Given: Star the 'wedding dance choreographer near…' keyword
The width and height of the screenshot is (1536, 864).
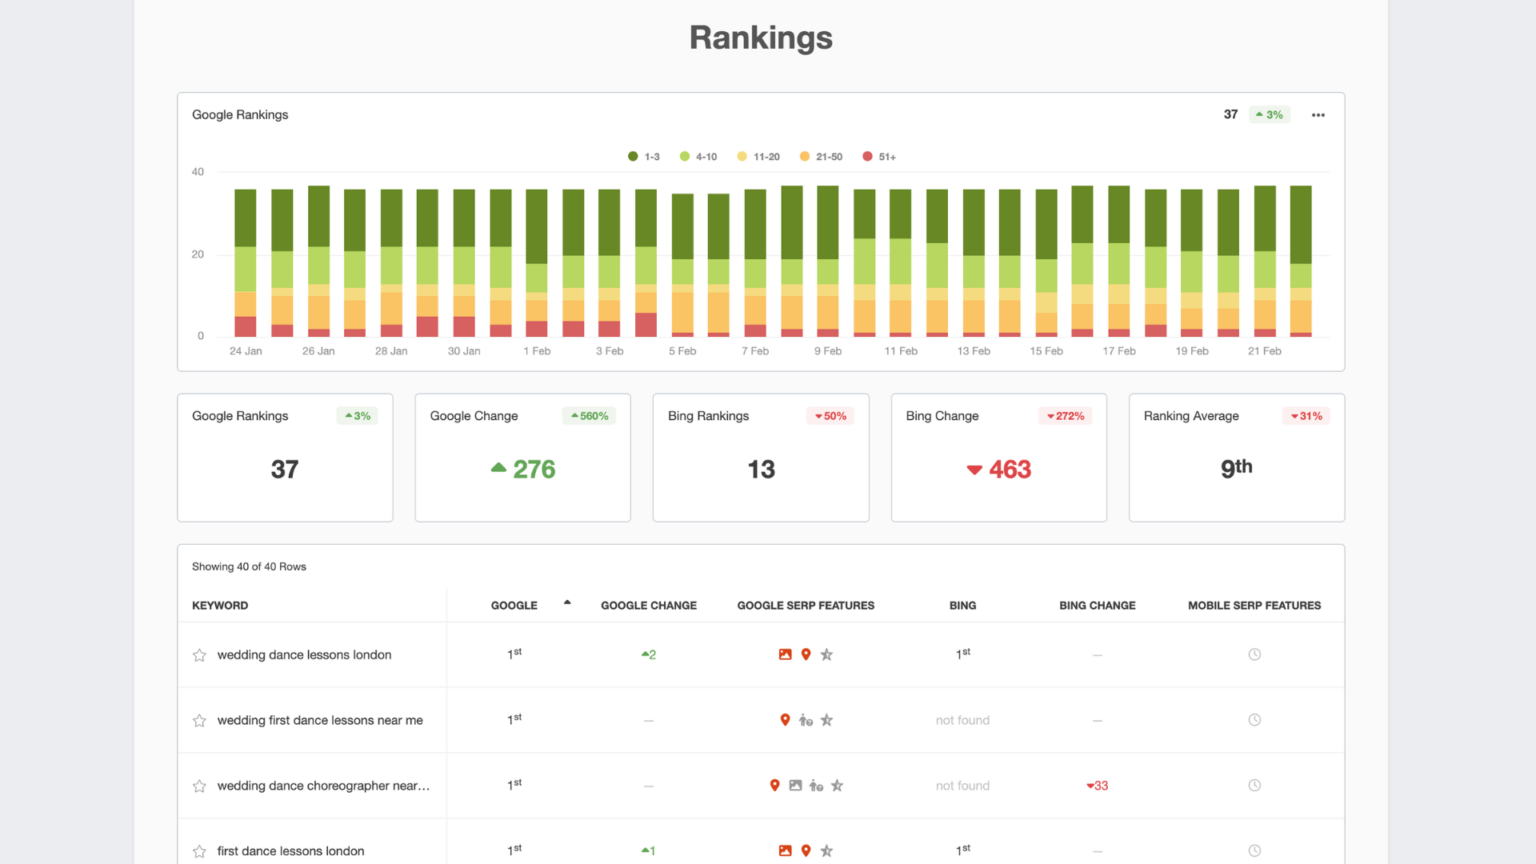Looking at the screenshot, I should click(199, 786).
